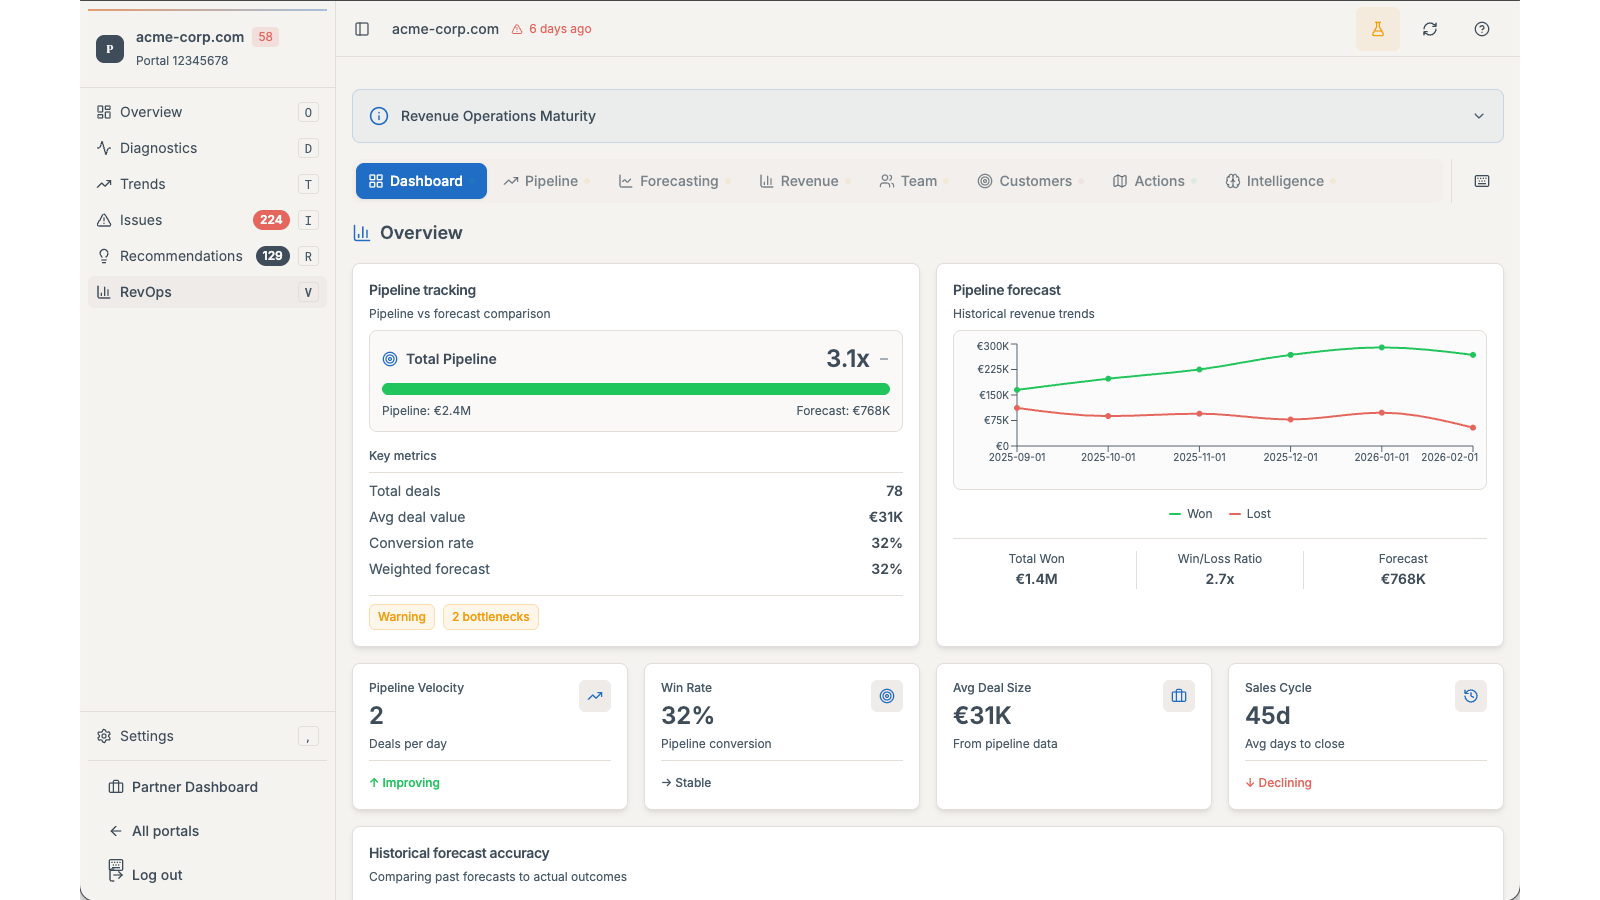Click the 58 badge next to acme-corp.com

[265, 37]
